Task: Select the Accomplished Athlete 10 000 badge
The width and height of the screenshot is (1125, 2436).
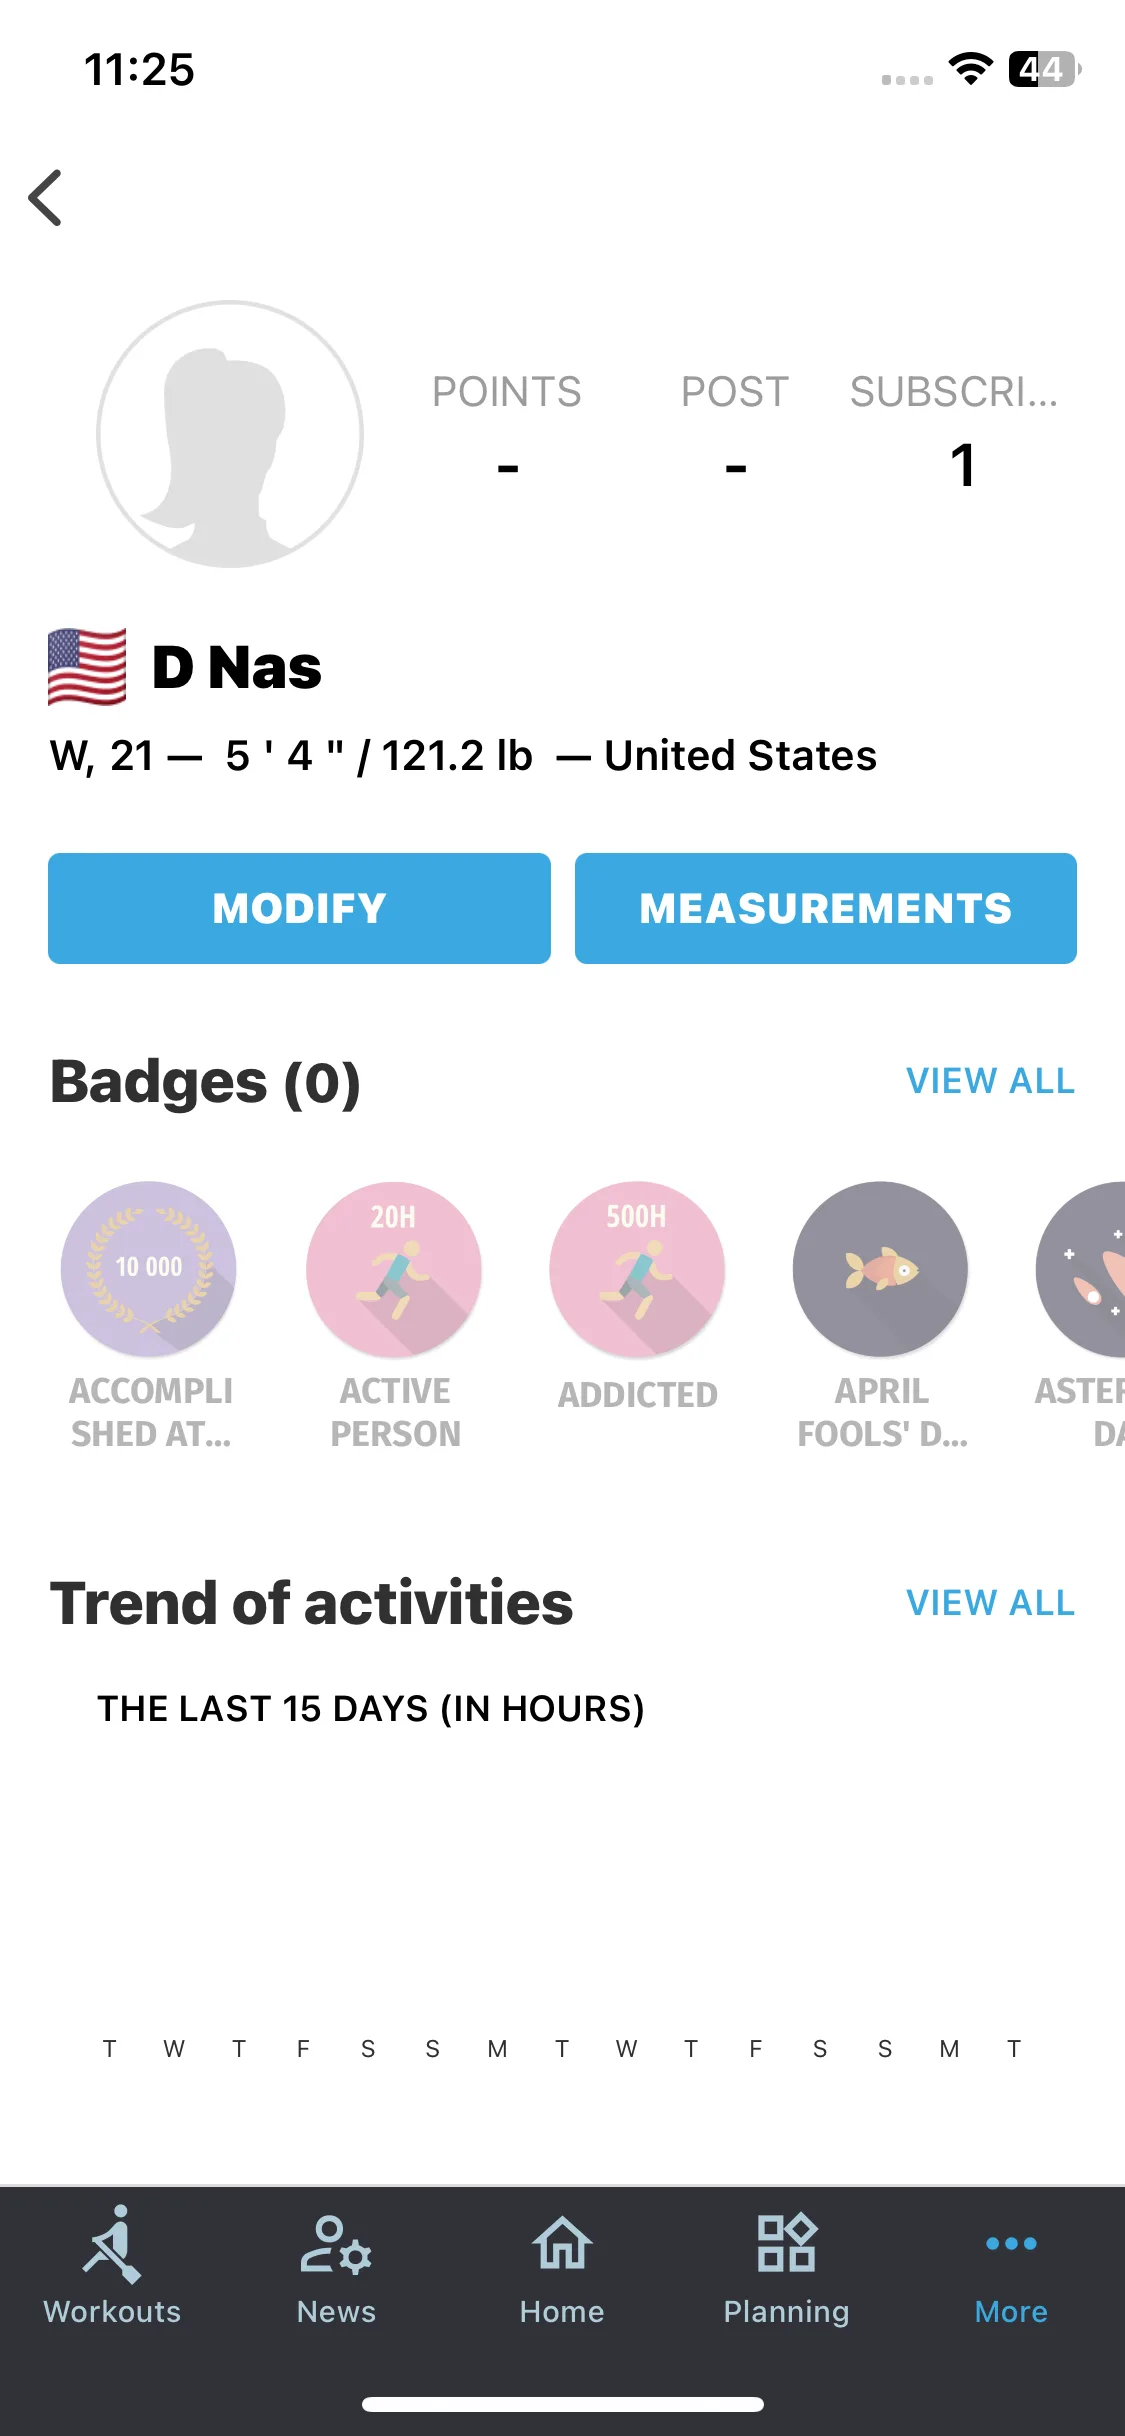Action: click(x=149, y=1269)
